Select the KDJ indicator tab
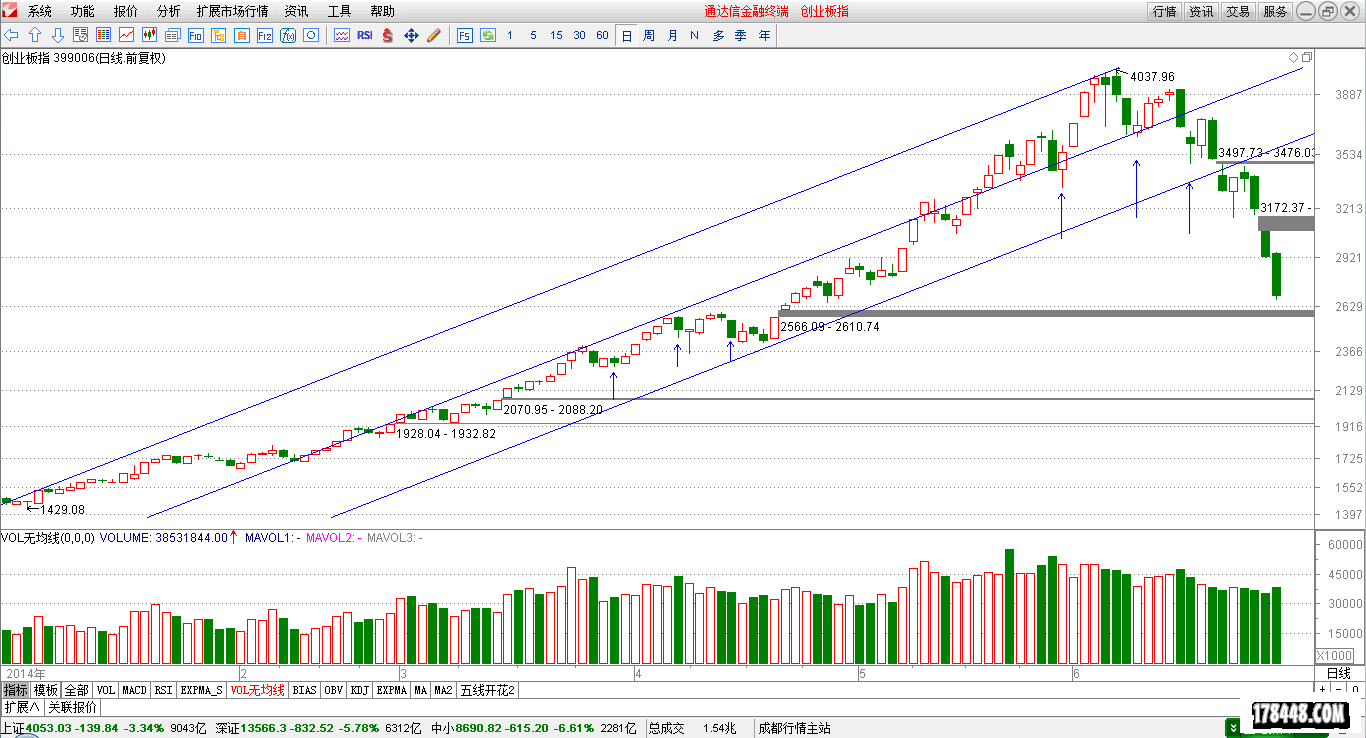This screenshot has width=1366, height=738. 360,690
